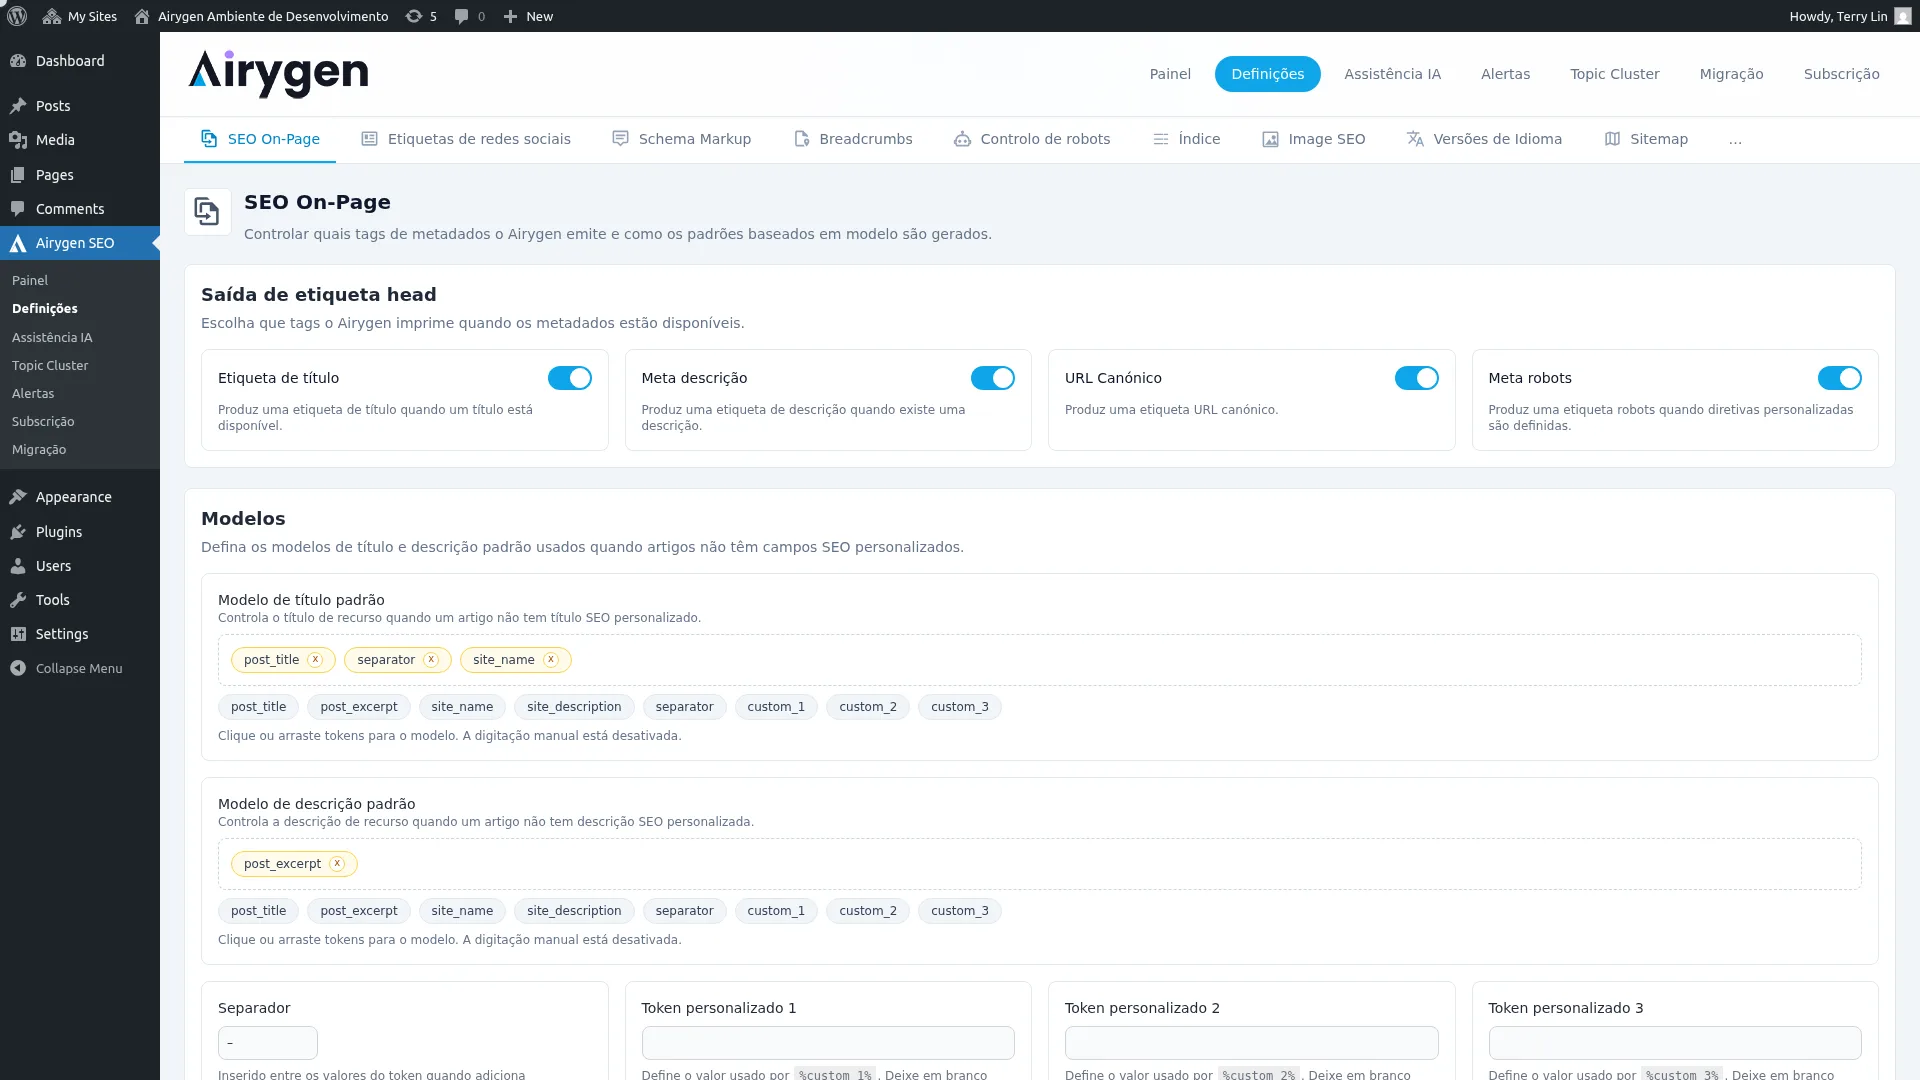Open Pages in the sidebar
Viewport: 1920px width, 1080px height.
click(x=80, y=175)
